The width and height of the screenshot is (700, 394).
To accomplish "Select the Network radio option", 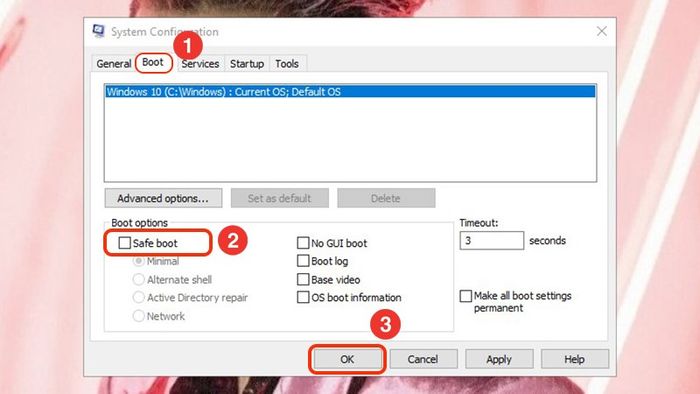I will [x=138, y=316].
